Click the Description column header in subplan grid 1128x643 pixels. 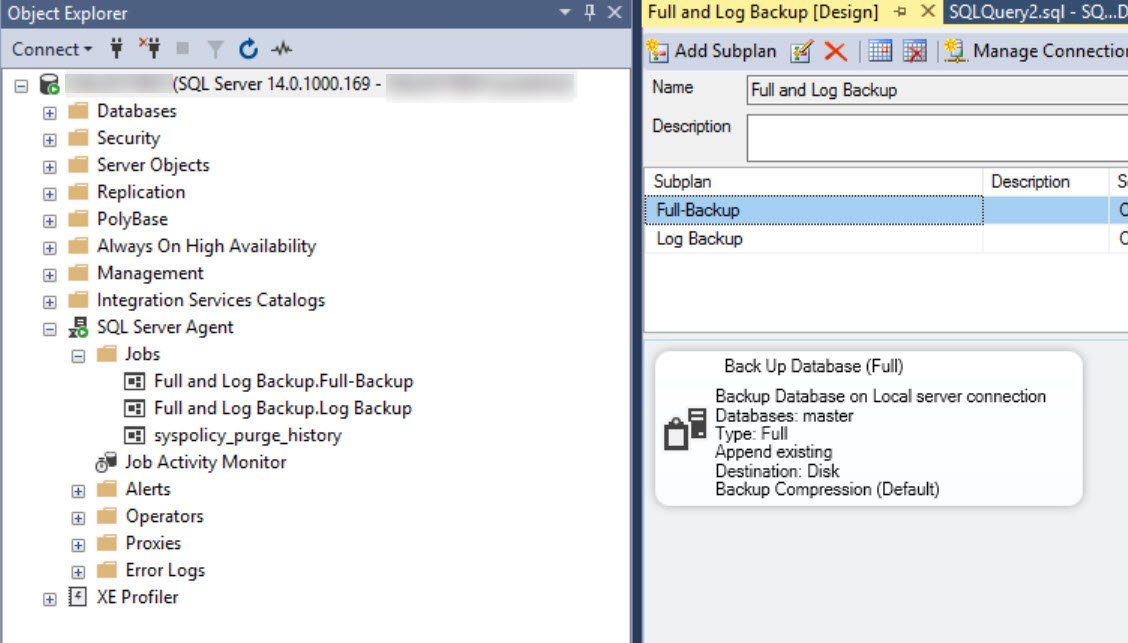[x=1045, y=182]
